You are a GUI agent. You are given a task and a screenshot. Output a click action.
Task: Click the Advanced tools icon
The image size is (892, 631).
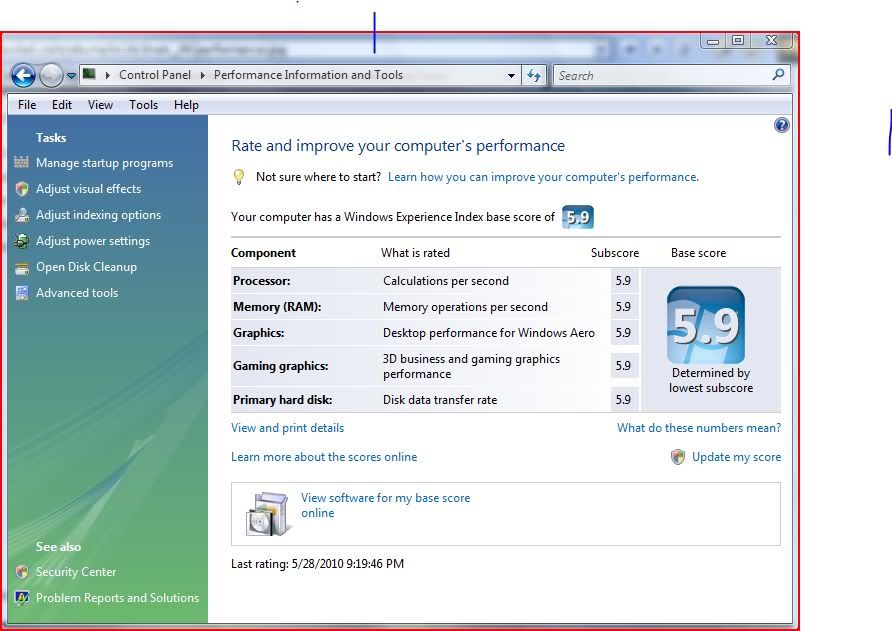point(22,293)
